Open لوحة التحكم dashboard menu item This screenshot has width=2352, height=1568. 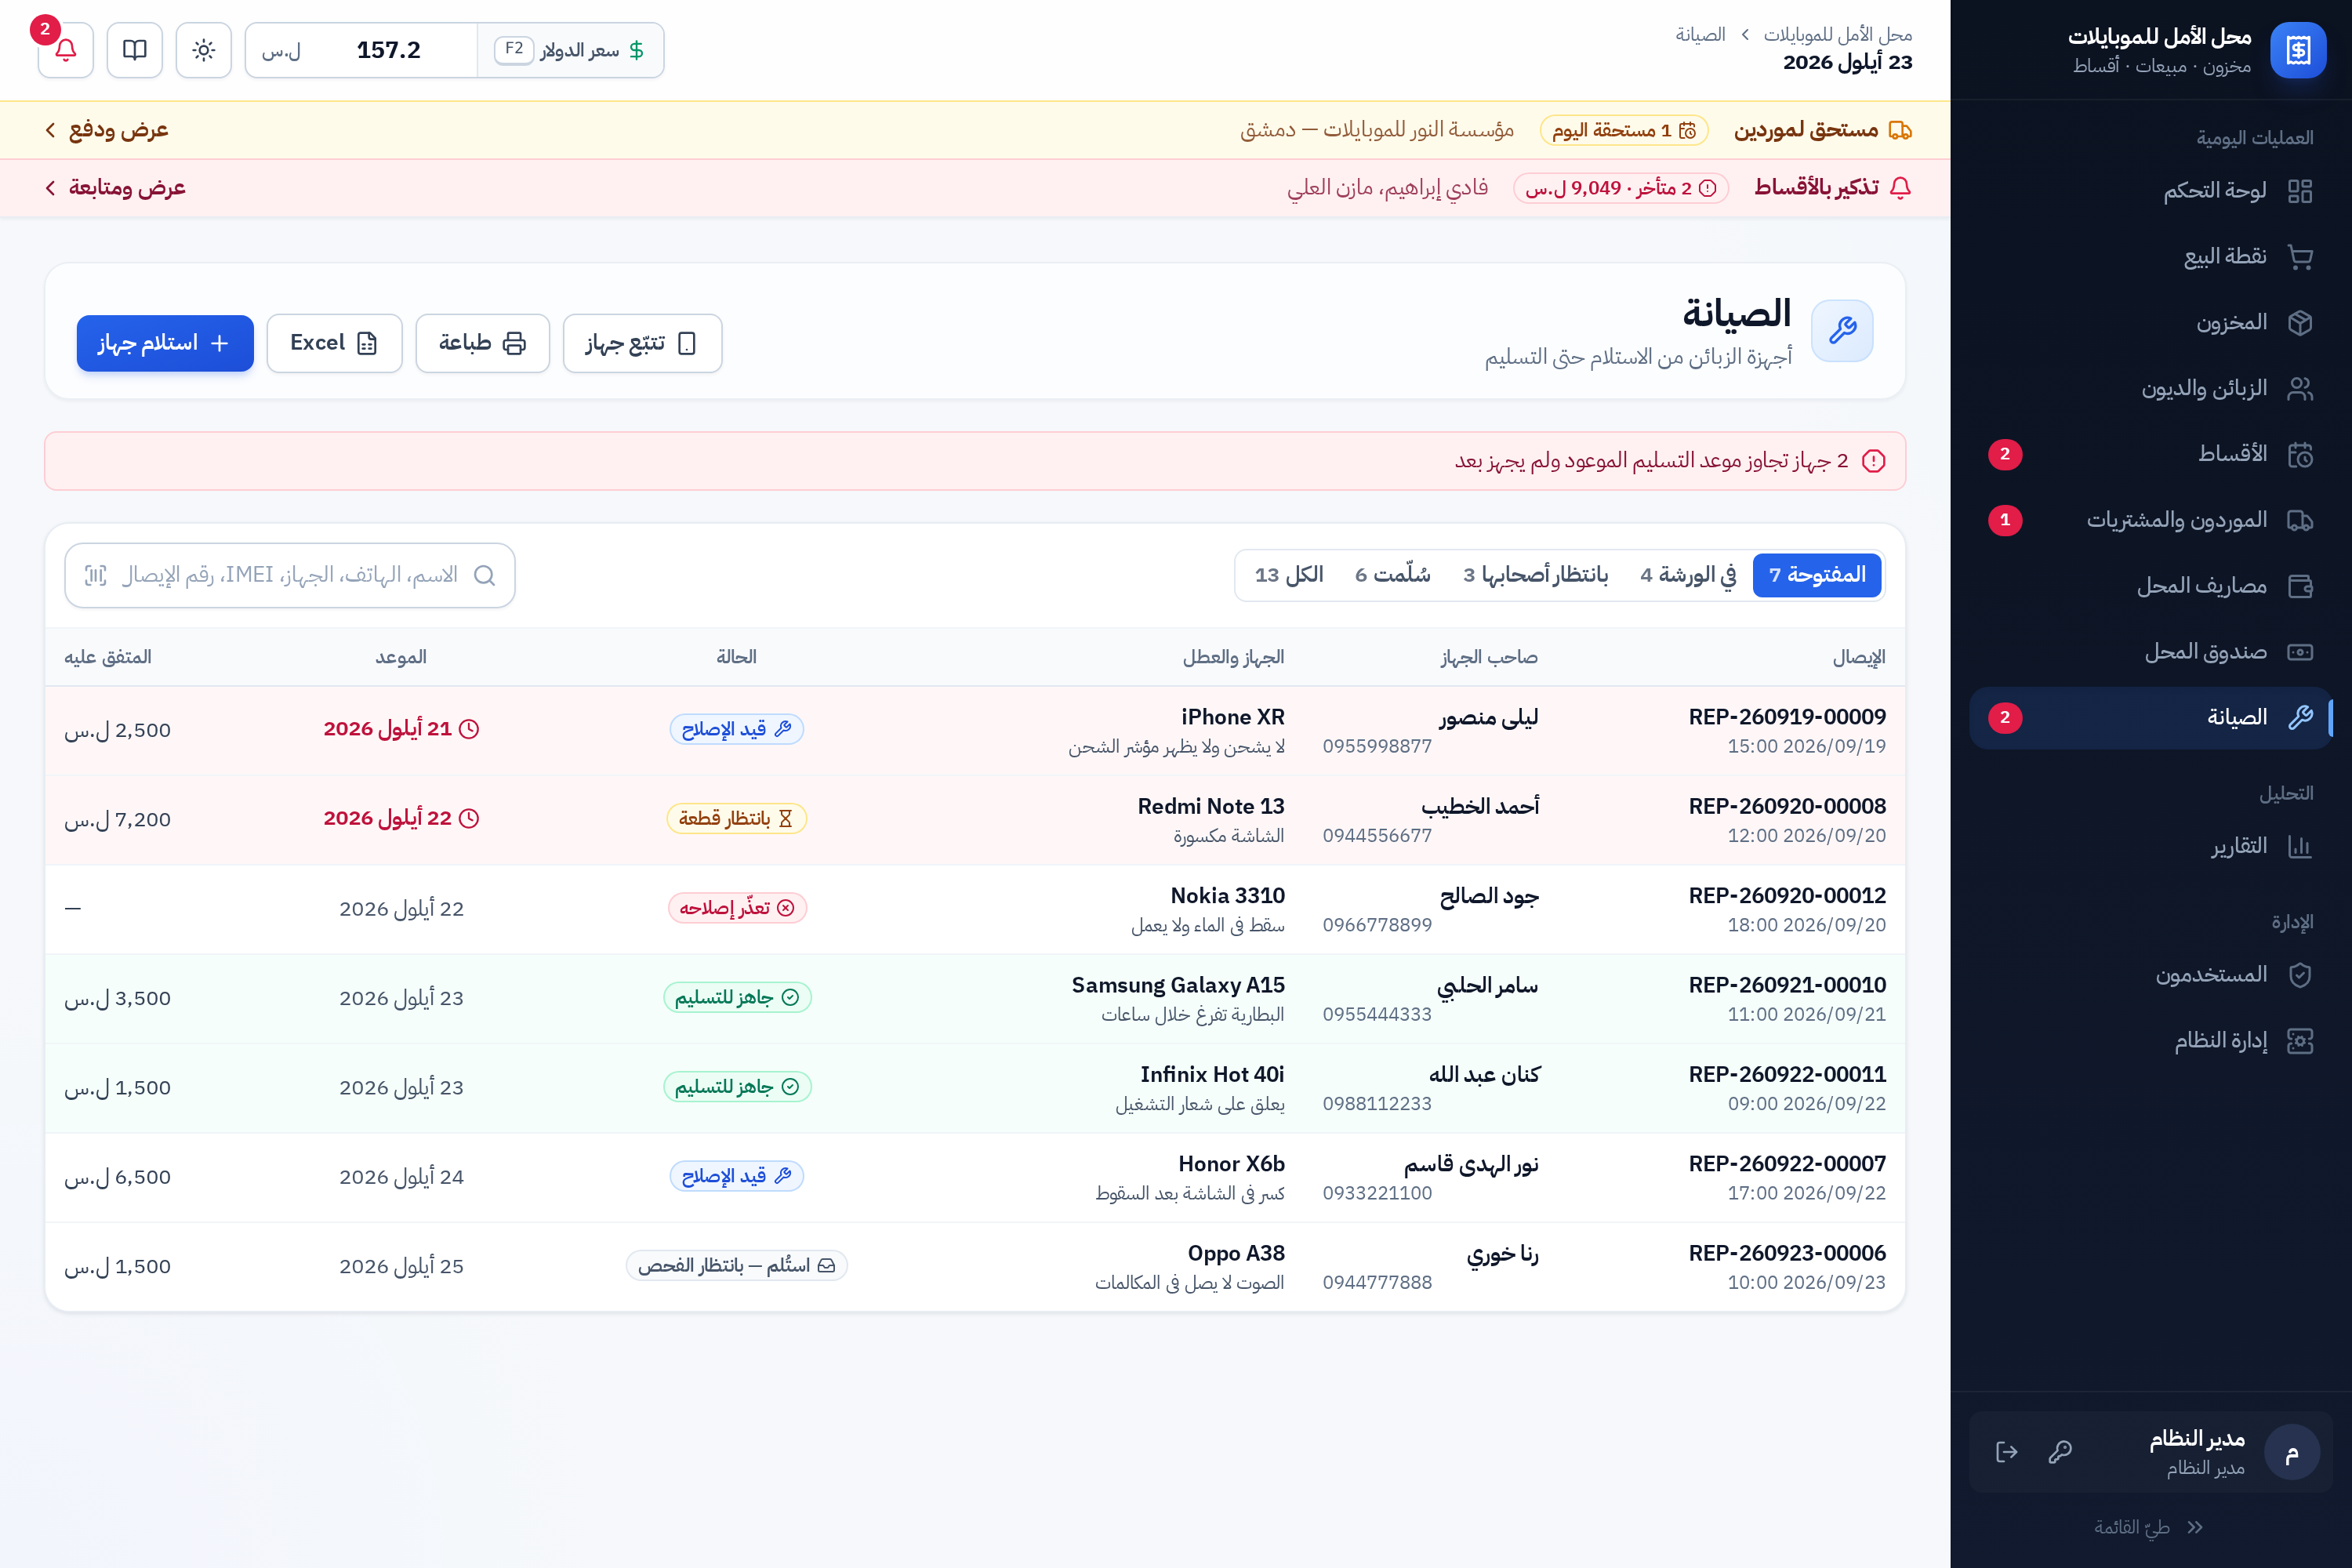[2150, 191]
